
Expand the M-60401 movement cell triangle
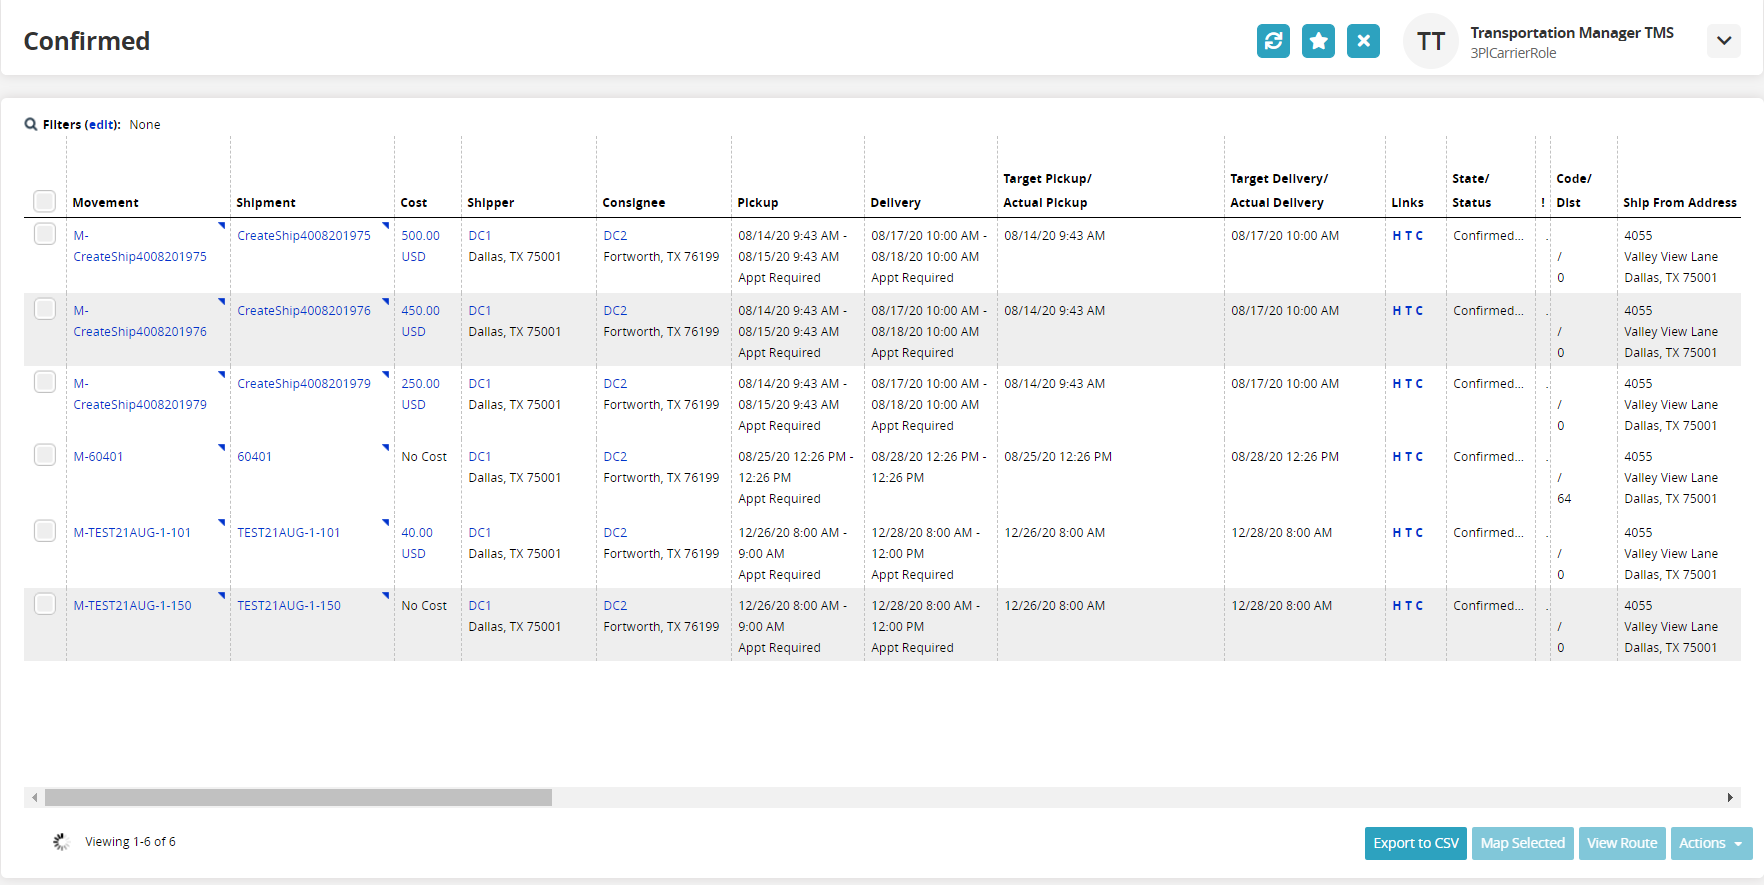(x=222, y=447)
